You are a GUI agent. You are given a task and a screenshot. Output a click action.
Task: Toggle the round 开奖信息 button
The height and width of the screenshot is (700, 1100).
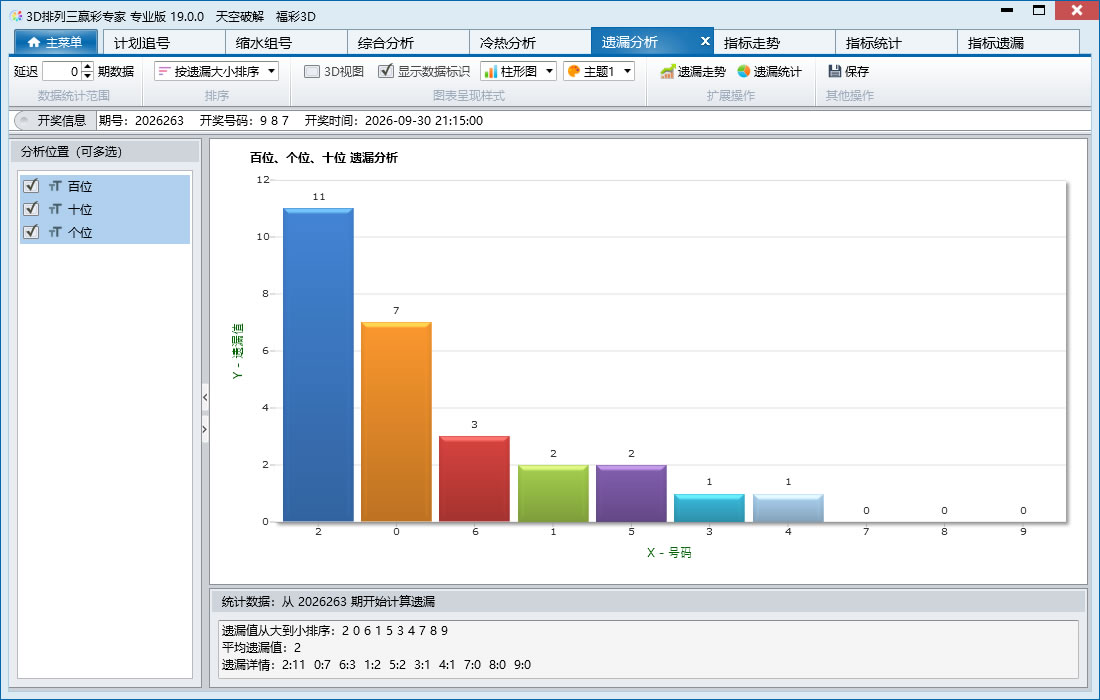point(23,121)
